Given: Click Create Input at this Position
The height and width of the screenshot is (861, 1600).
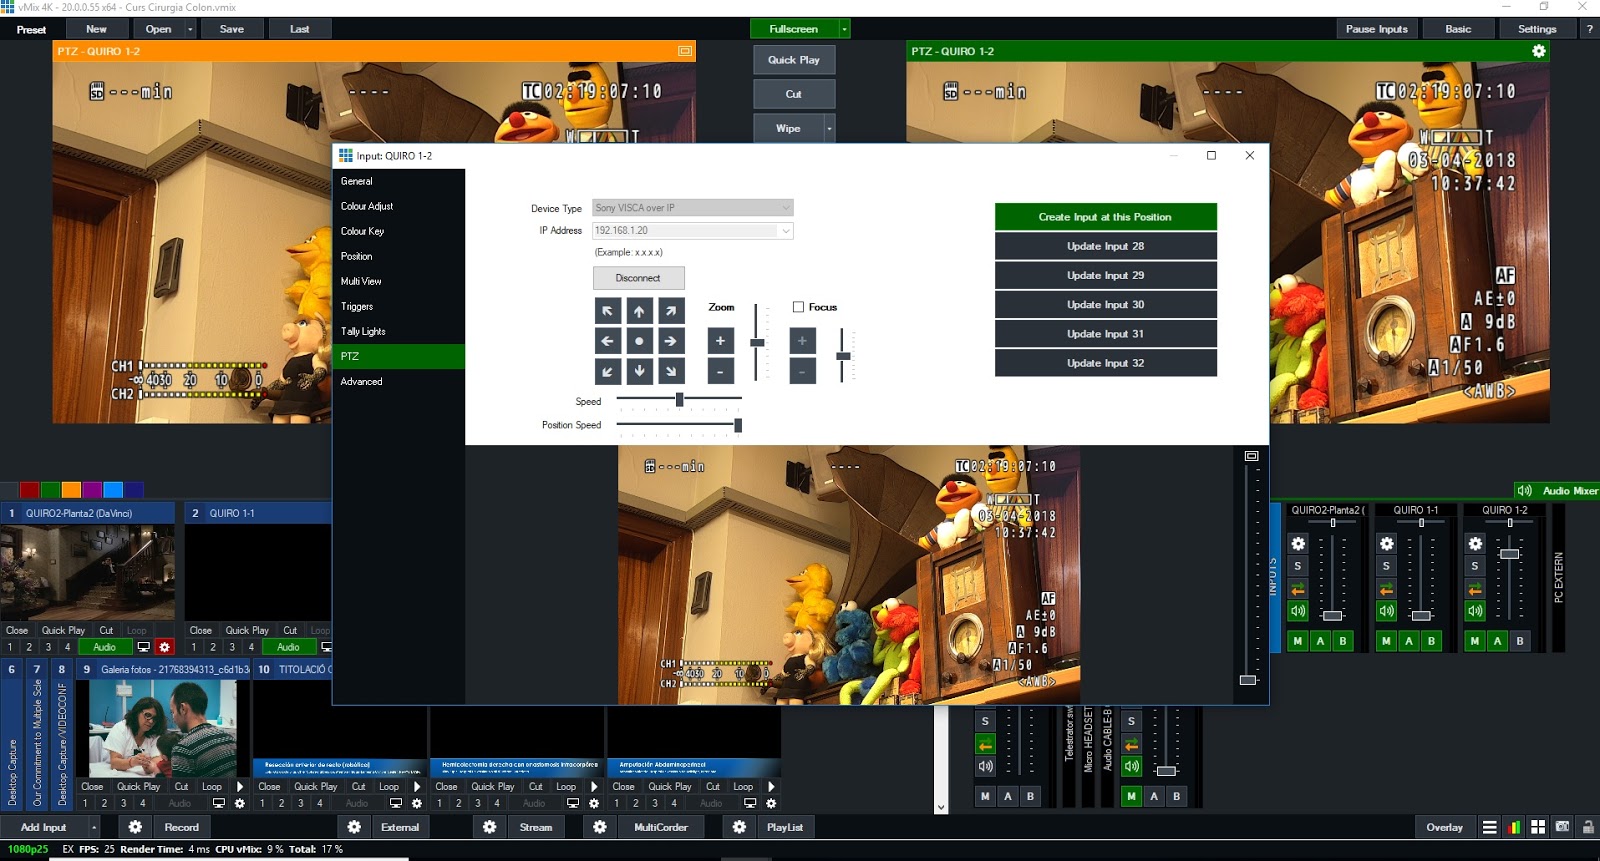Looking at the screenshot, I should click(x=1105, y=217).
